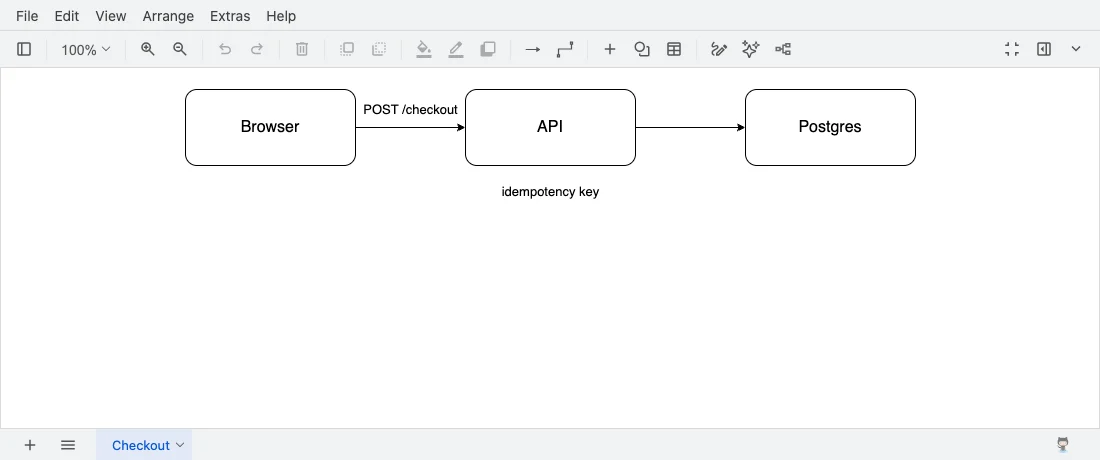
Task: Select the POST /checkout edge label
Action: coord(410,109)
